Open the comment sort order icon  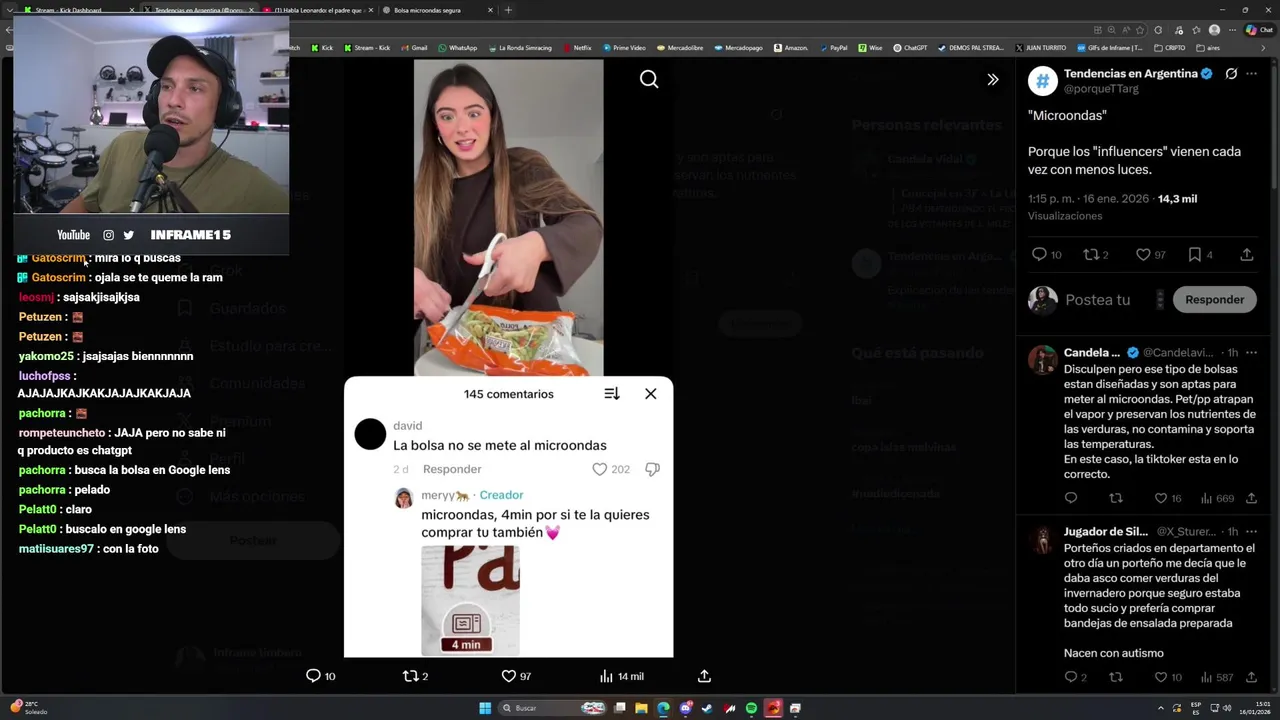[x=612, y=394]
